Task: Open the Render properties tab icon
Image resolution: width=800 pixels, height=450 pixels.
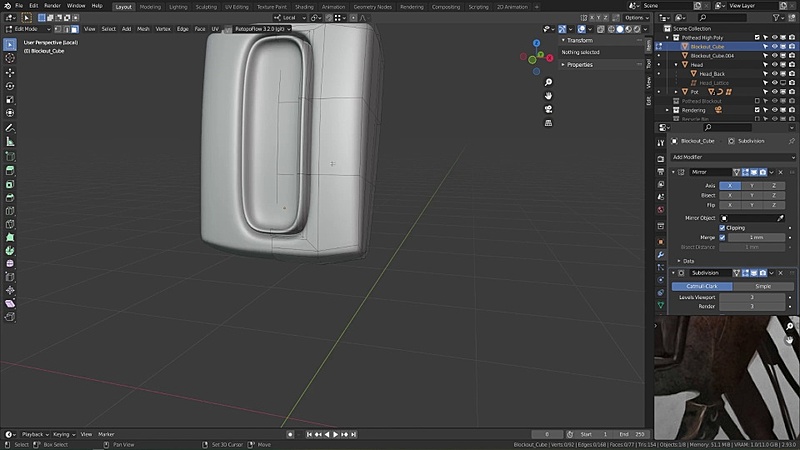Action: pos(661,159)
